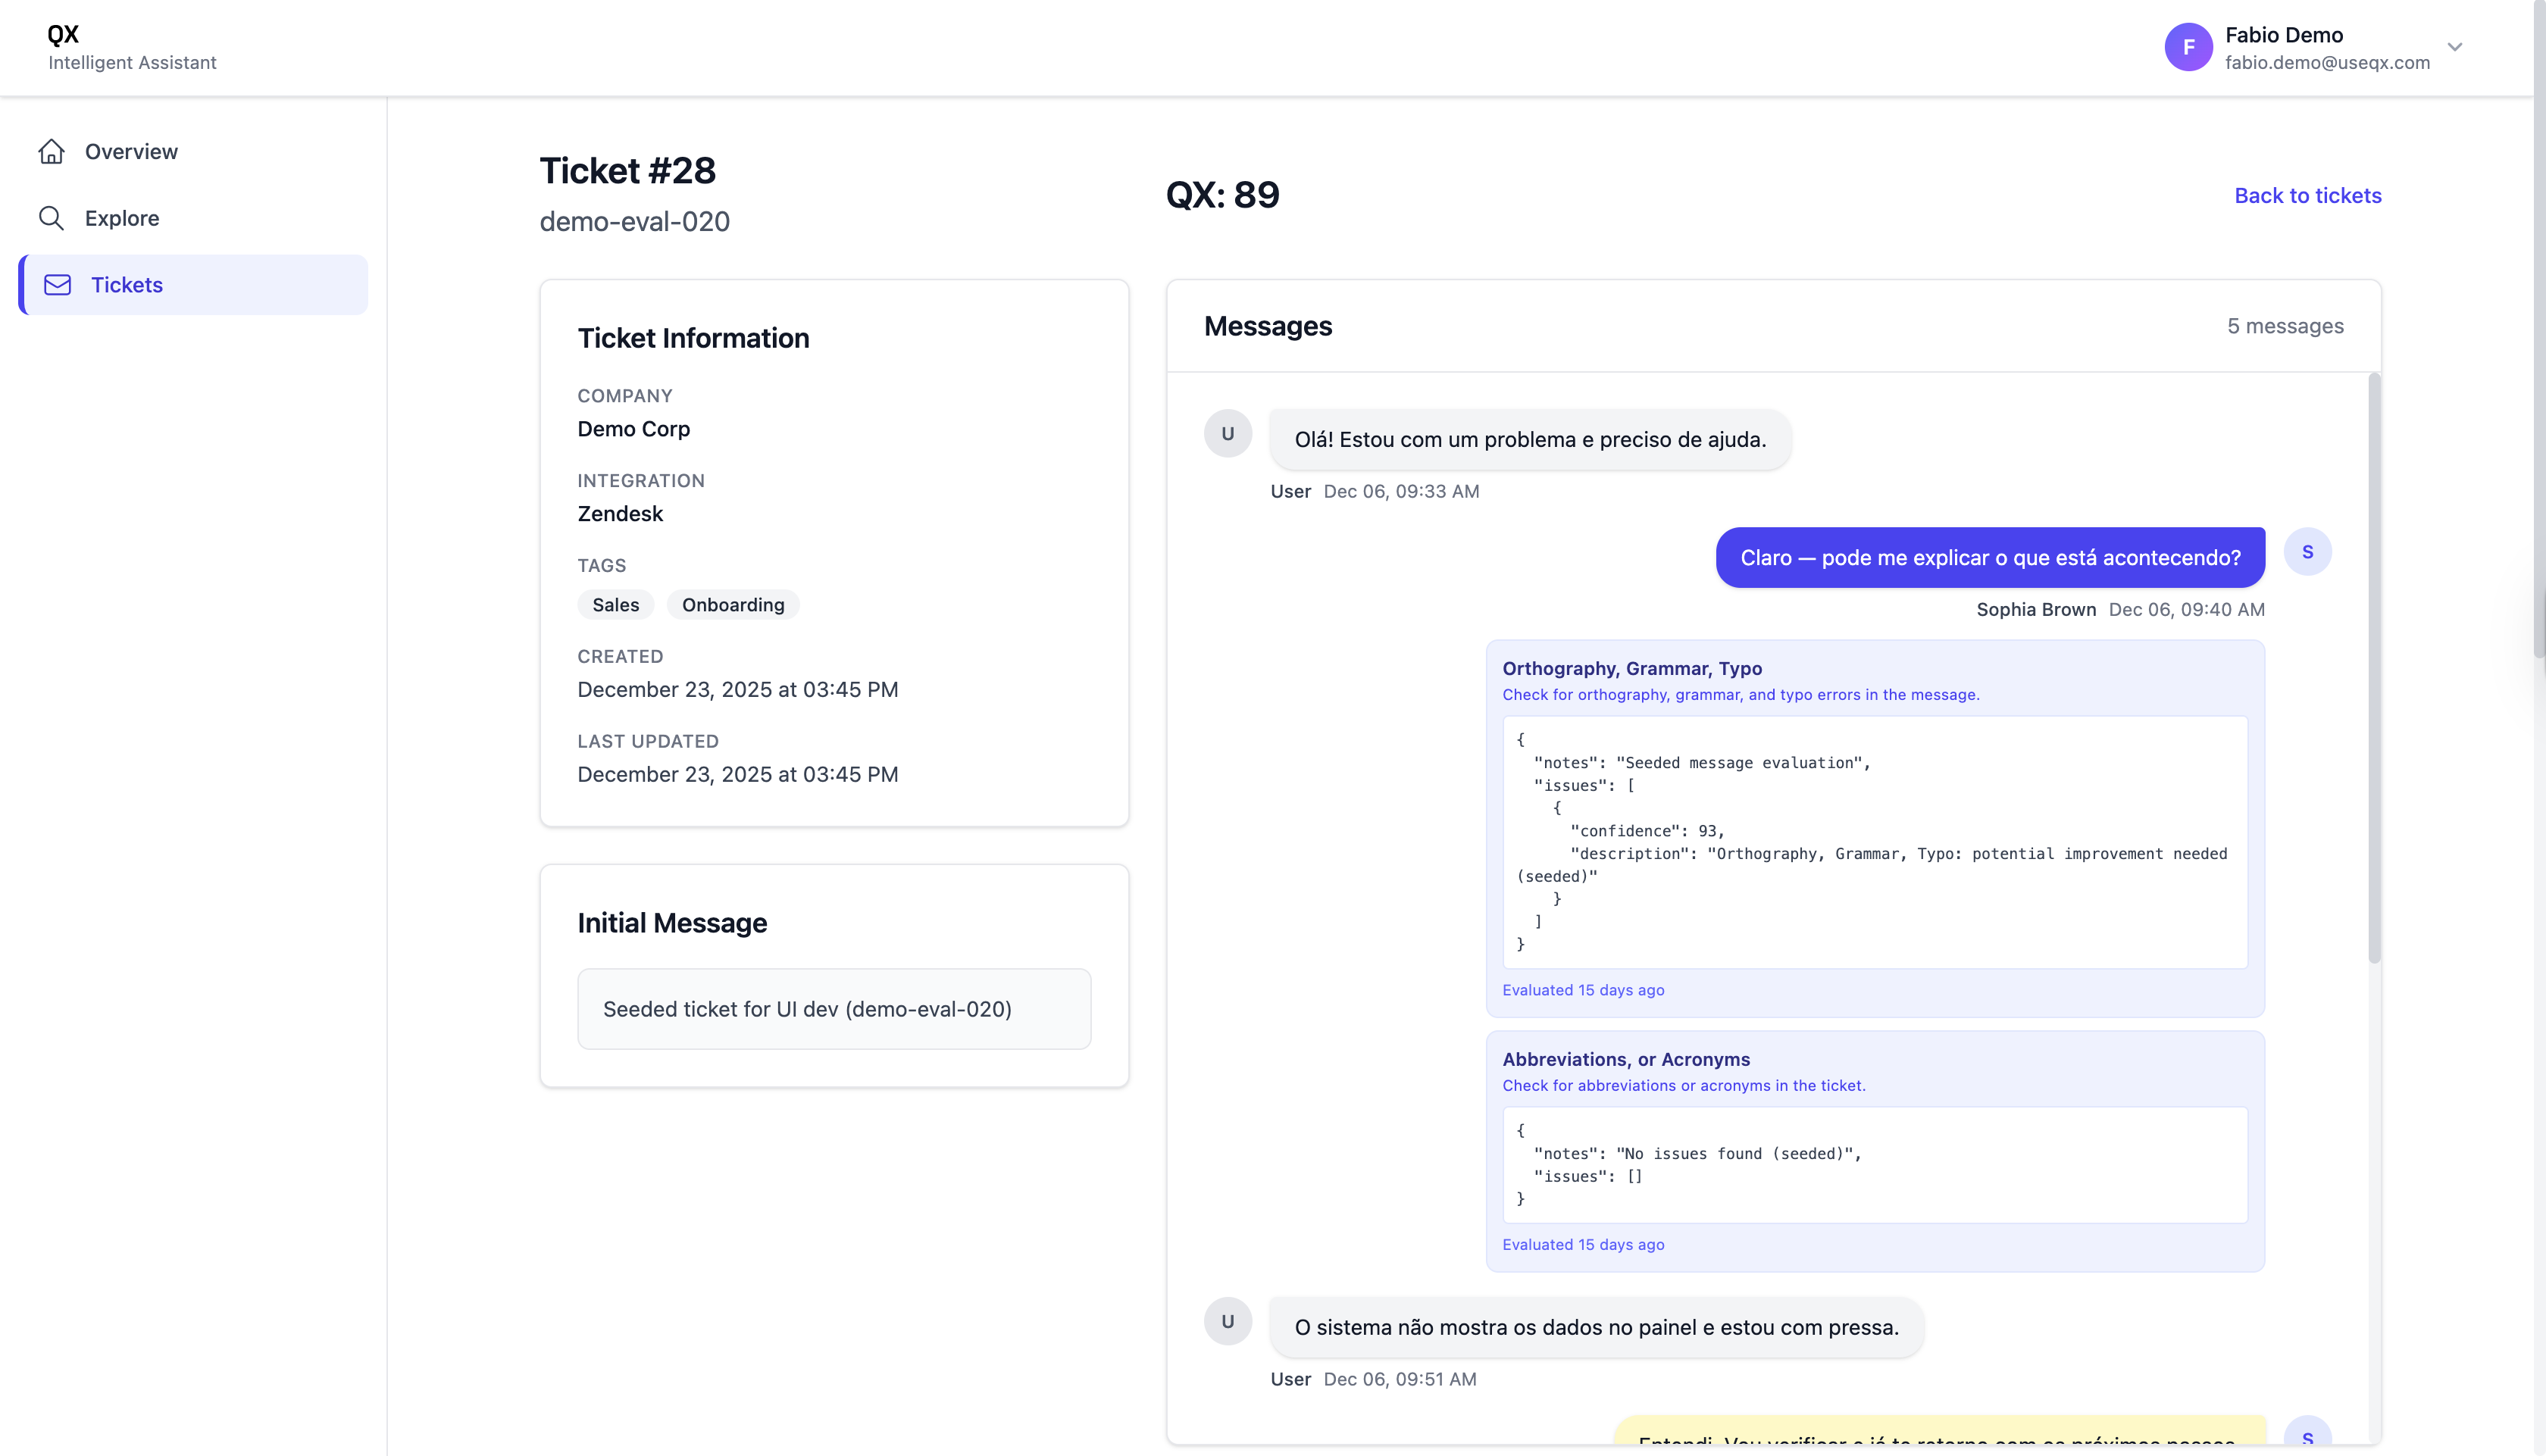The height and width of the screenshot is (1456, 2546).
Task: Click the User avatar beside the first message
Action: tap(1227, 433)
